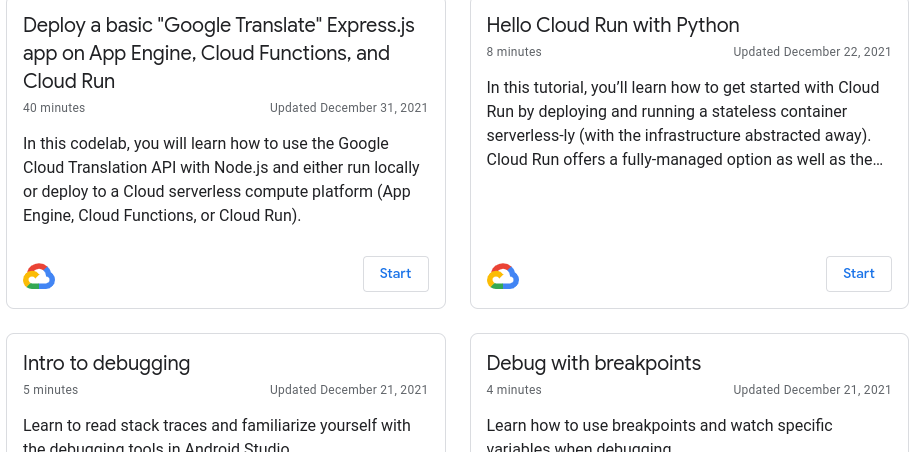Open 'Deploy a basic Google Translate Express.js' title
The image size is (920, 452).
pyautogui.click(x=219, y=53)
